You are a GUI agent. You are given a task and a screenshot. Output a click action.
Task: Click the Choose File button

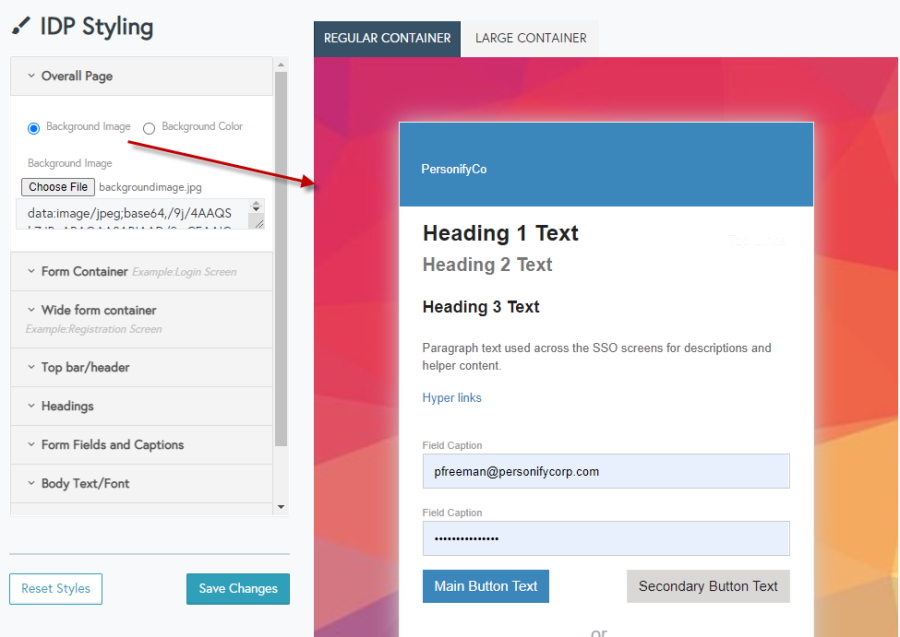pos(58,187)
